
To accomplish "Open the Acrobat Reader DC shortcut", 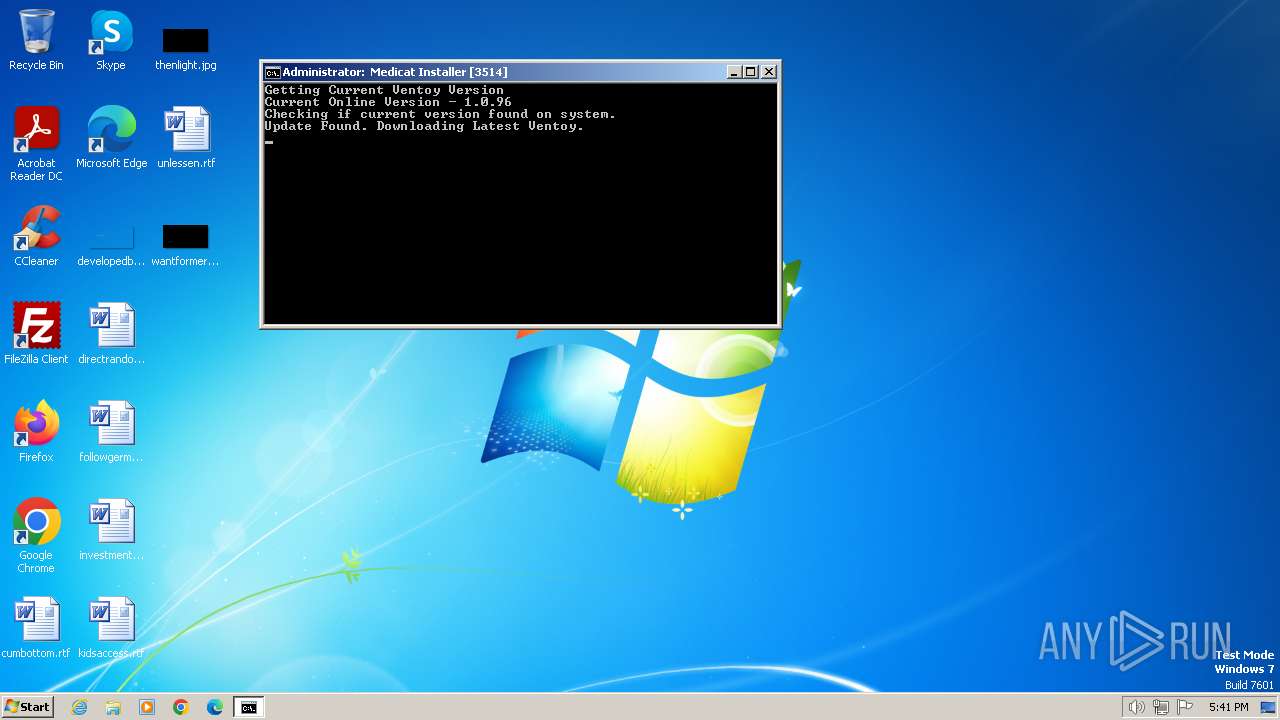I will click(x=37, y=144).
